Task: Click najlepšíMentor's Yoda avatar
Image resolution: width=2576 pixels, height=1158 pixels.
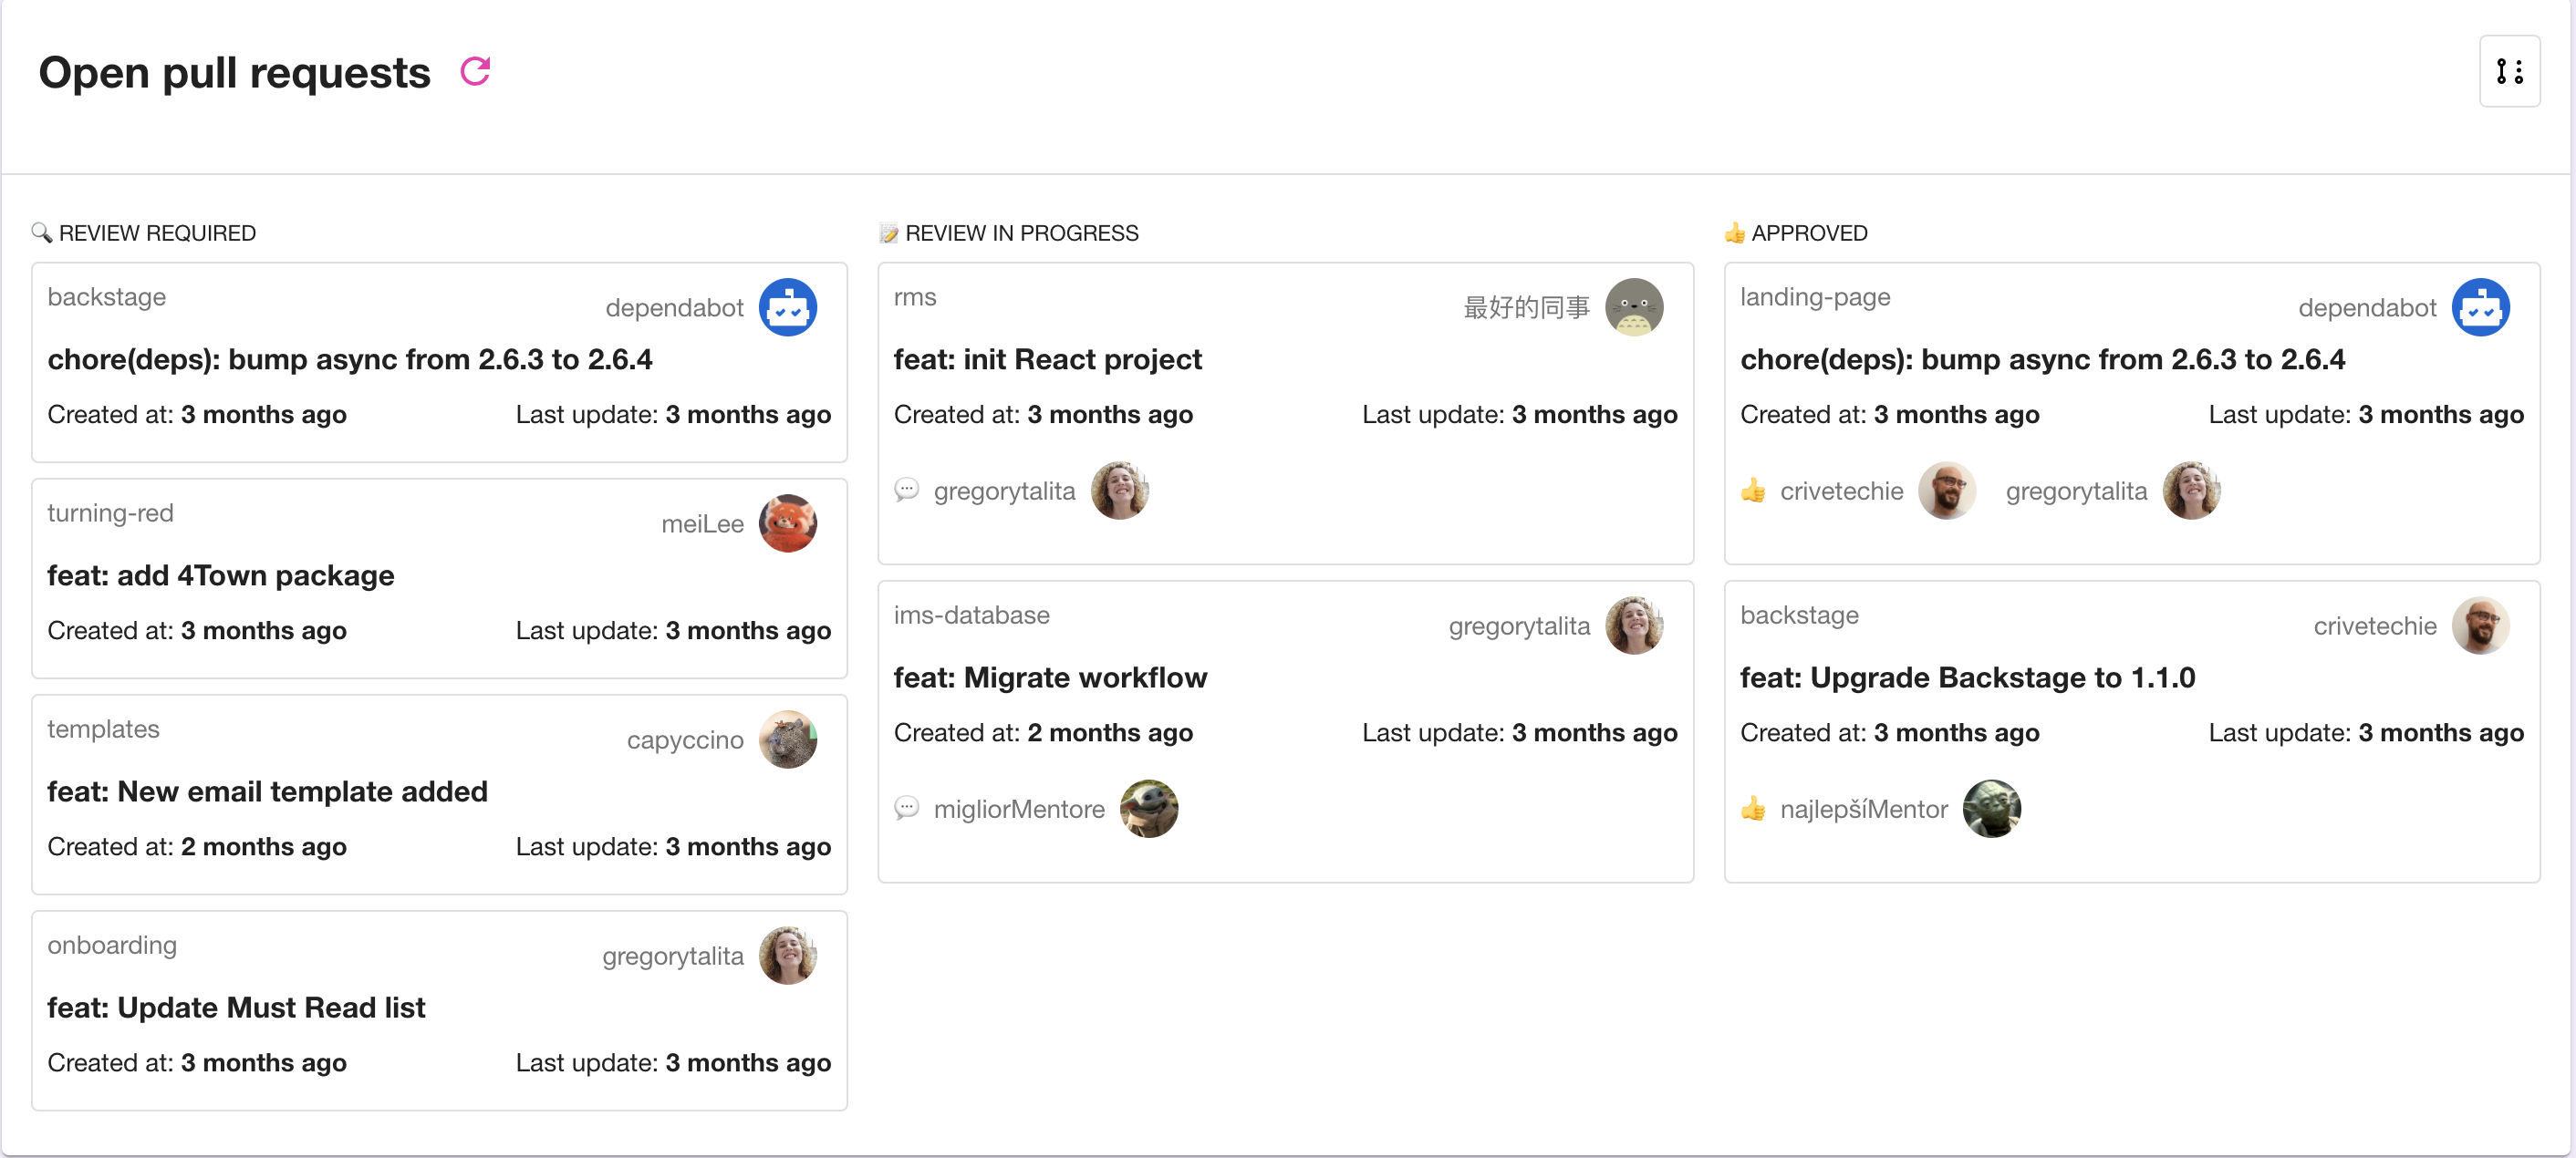Action: tap(1991, 808)
